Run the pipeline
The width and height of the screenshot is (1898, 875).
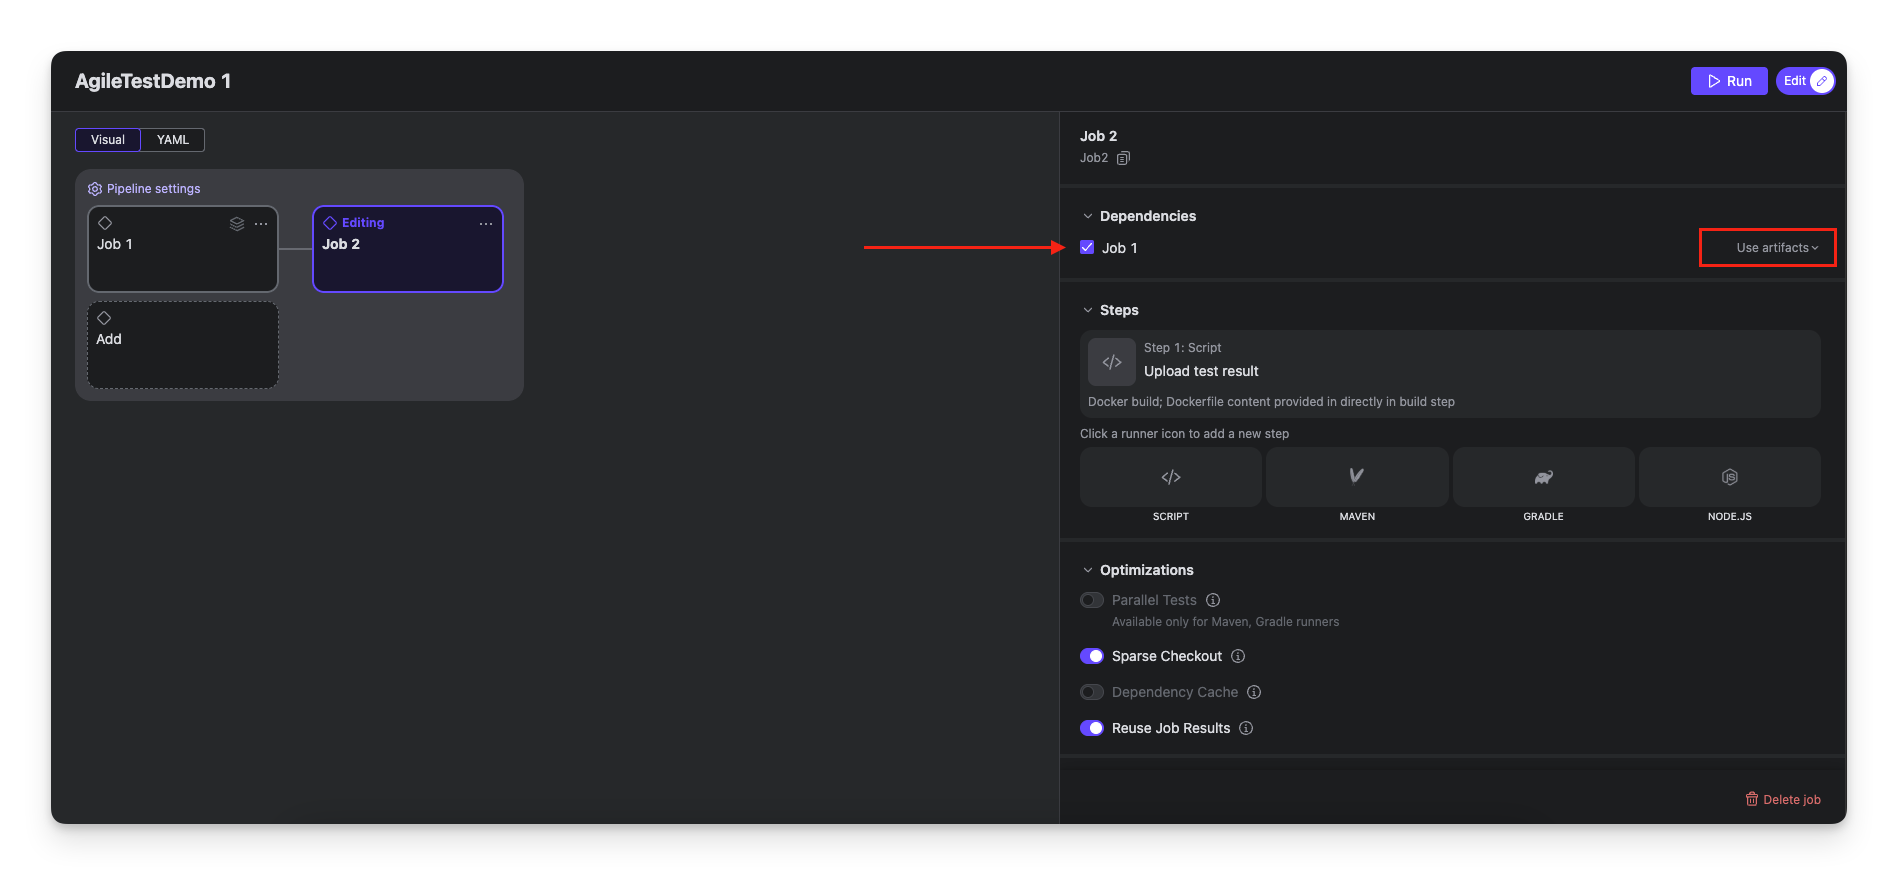[x=1729, y=81]
